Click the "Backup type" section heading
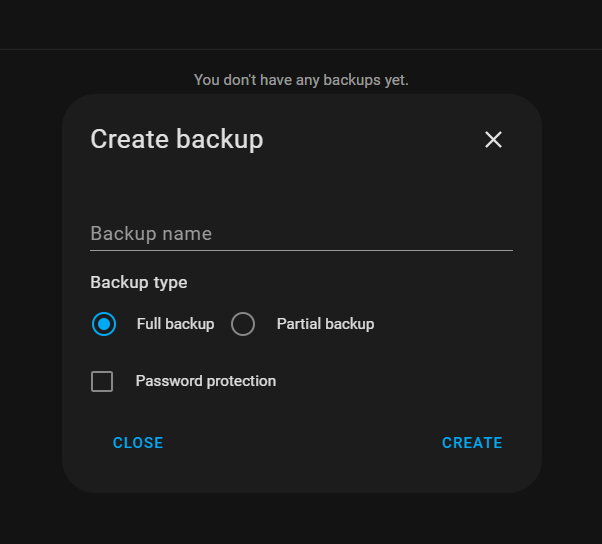Image resolution: width=602 pixels, height=544 pixels. click(x=139, y=283)
